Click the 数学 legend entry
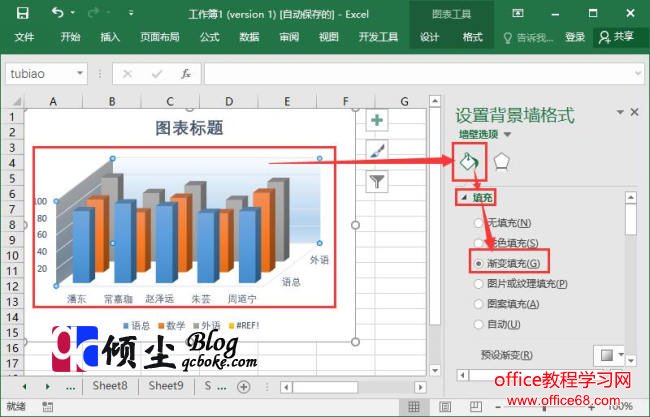The image size is (650, 417). 171,325
